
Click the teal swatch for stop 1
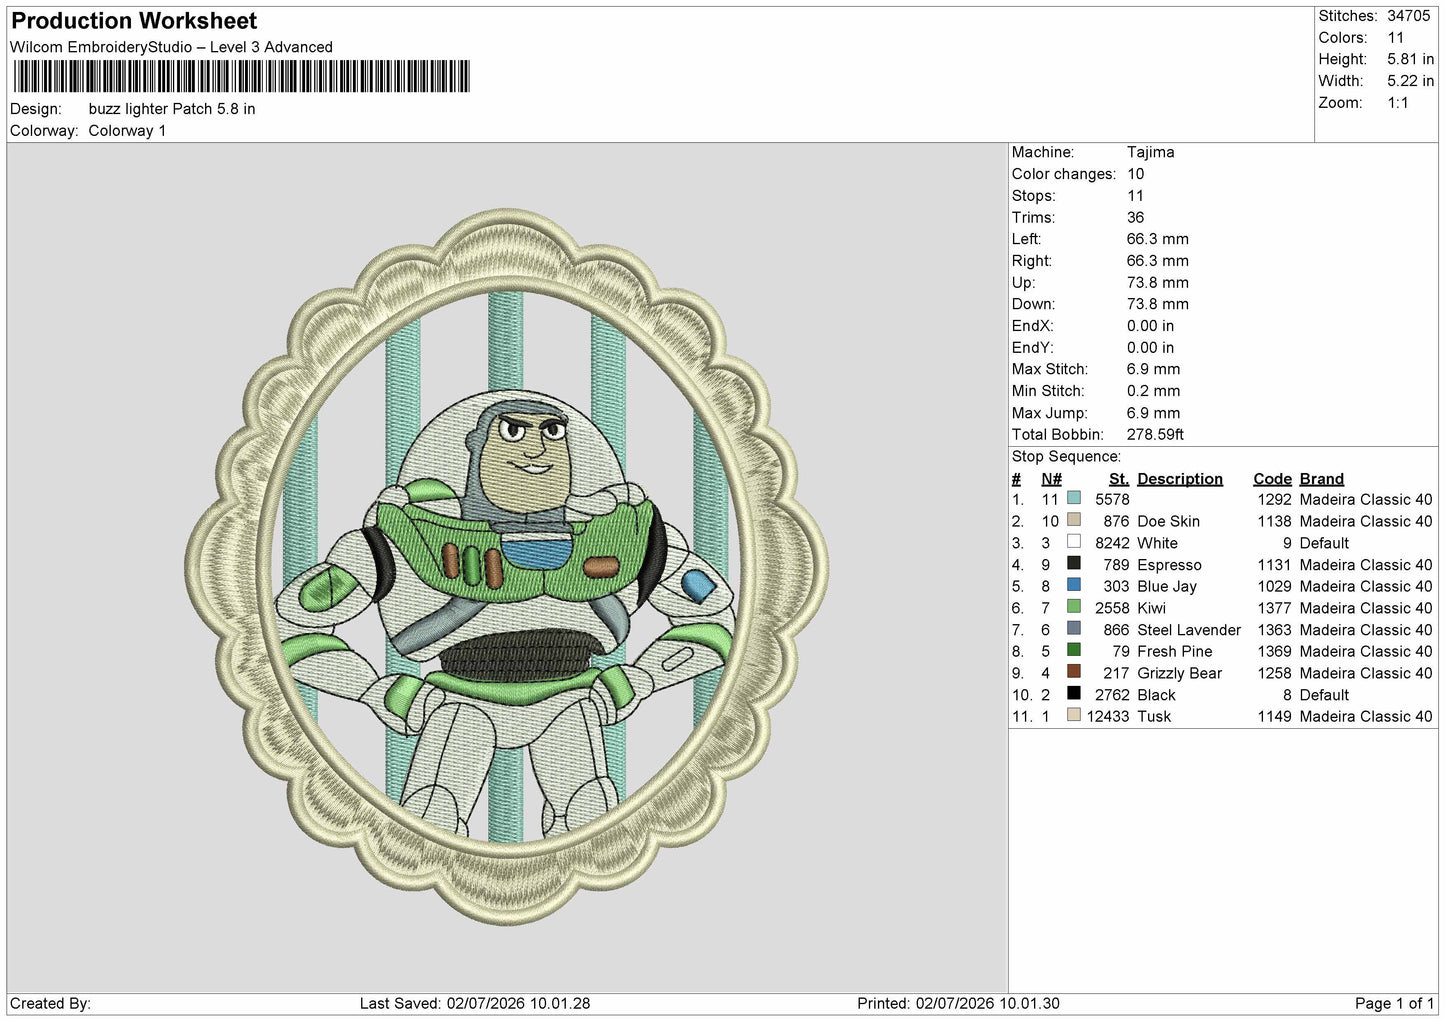point(1074,498)
